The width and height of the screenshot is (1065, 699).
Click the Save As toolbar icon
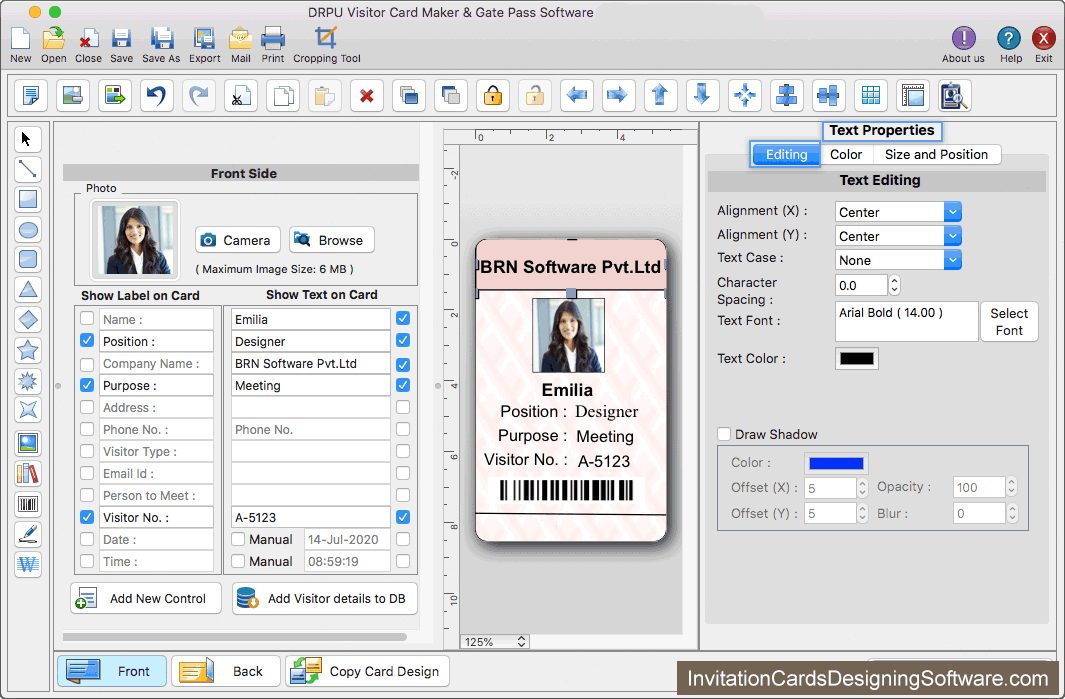(x=161, y=39)
